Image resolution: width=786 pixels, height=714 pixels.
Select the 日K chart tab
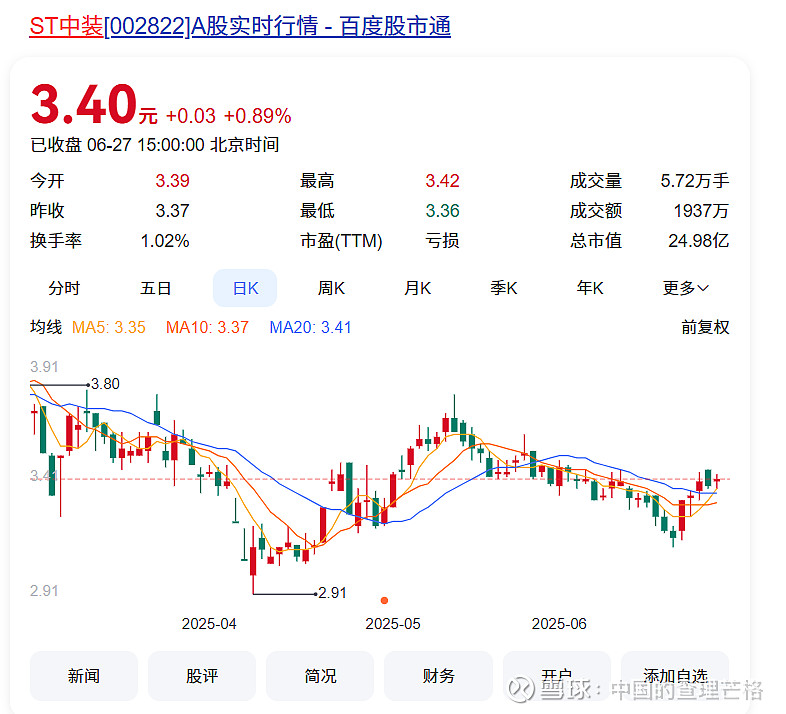click(x=245, y=288)
